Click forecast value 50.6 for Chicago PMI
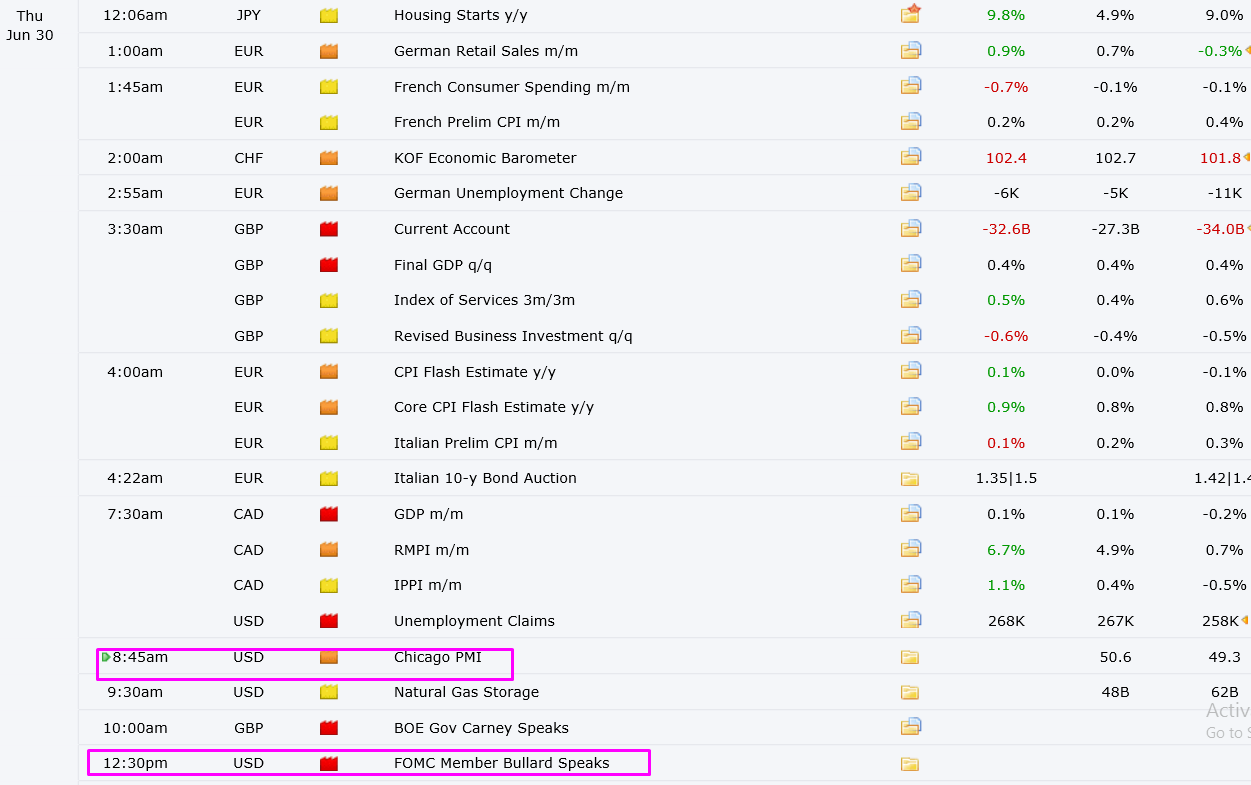This screenshot has width=1251, height=785. (1114, 657)
